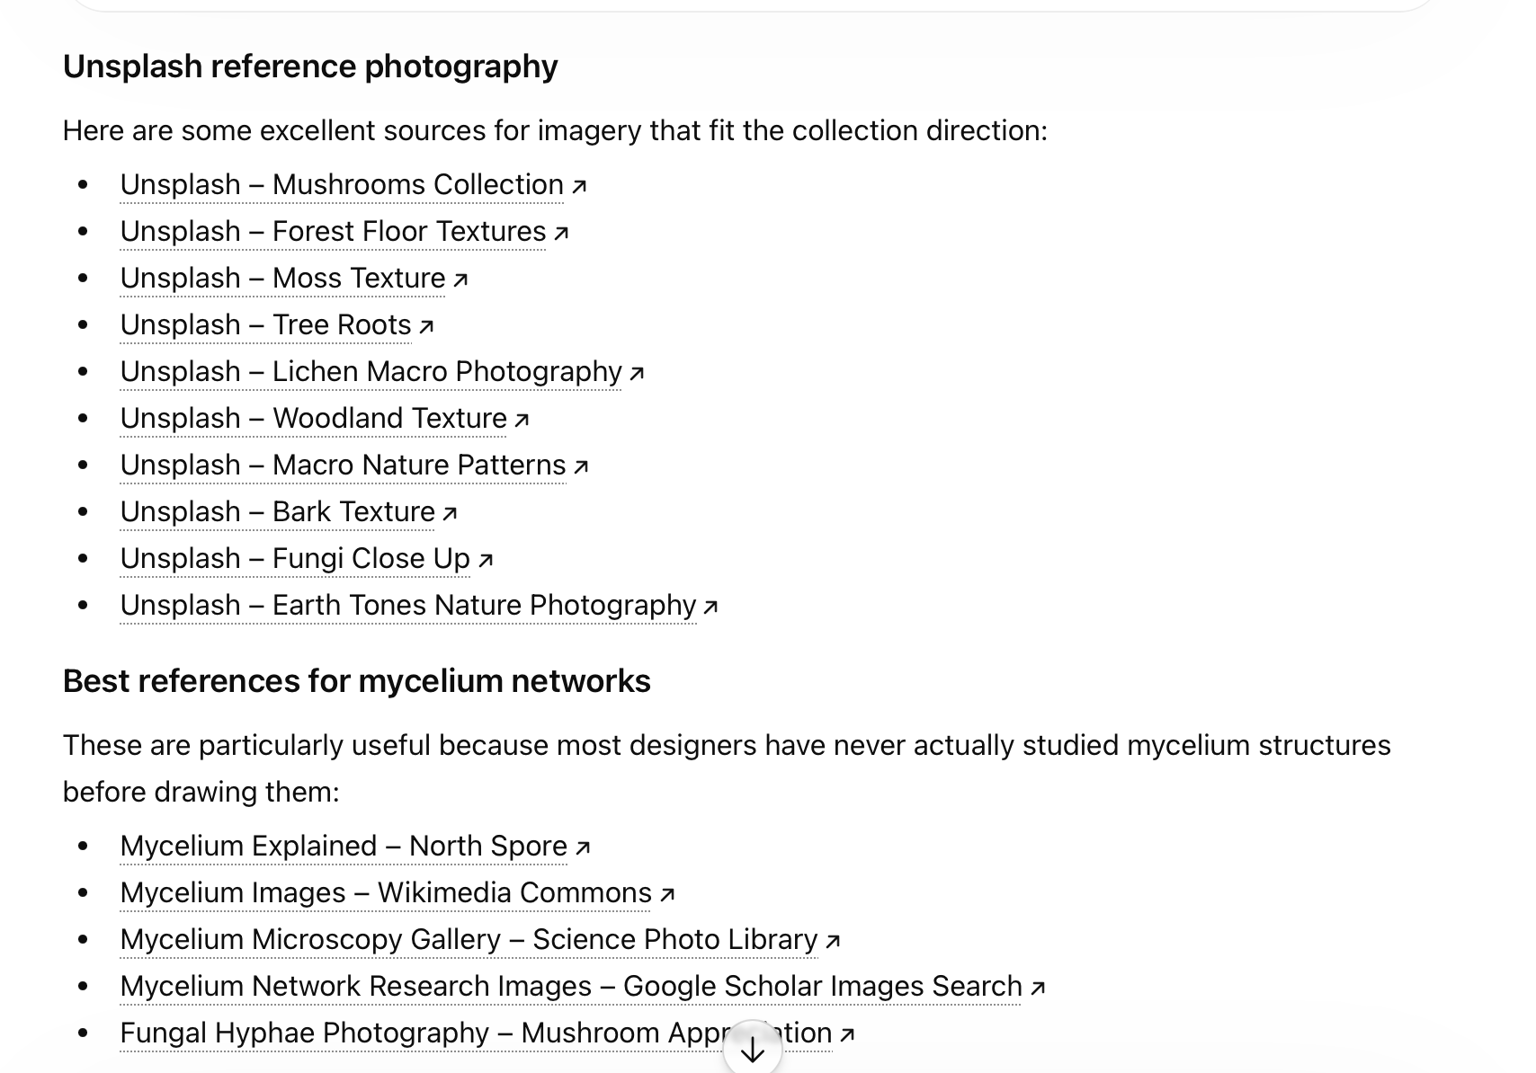Image resolution: width=1536 pixels, height=1073 pixels.
Task: Click external arrow icon after Fungi Close Up
Action: tap(485, 560)
